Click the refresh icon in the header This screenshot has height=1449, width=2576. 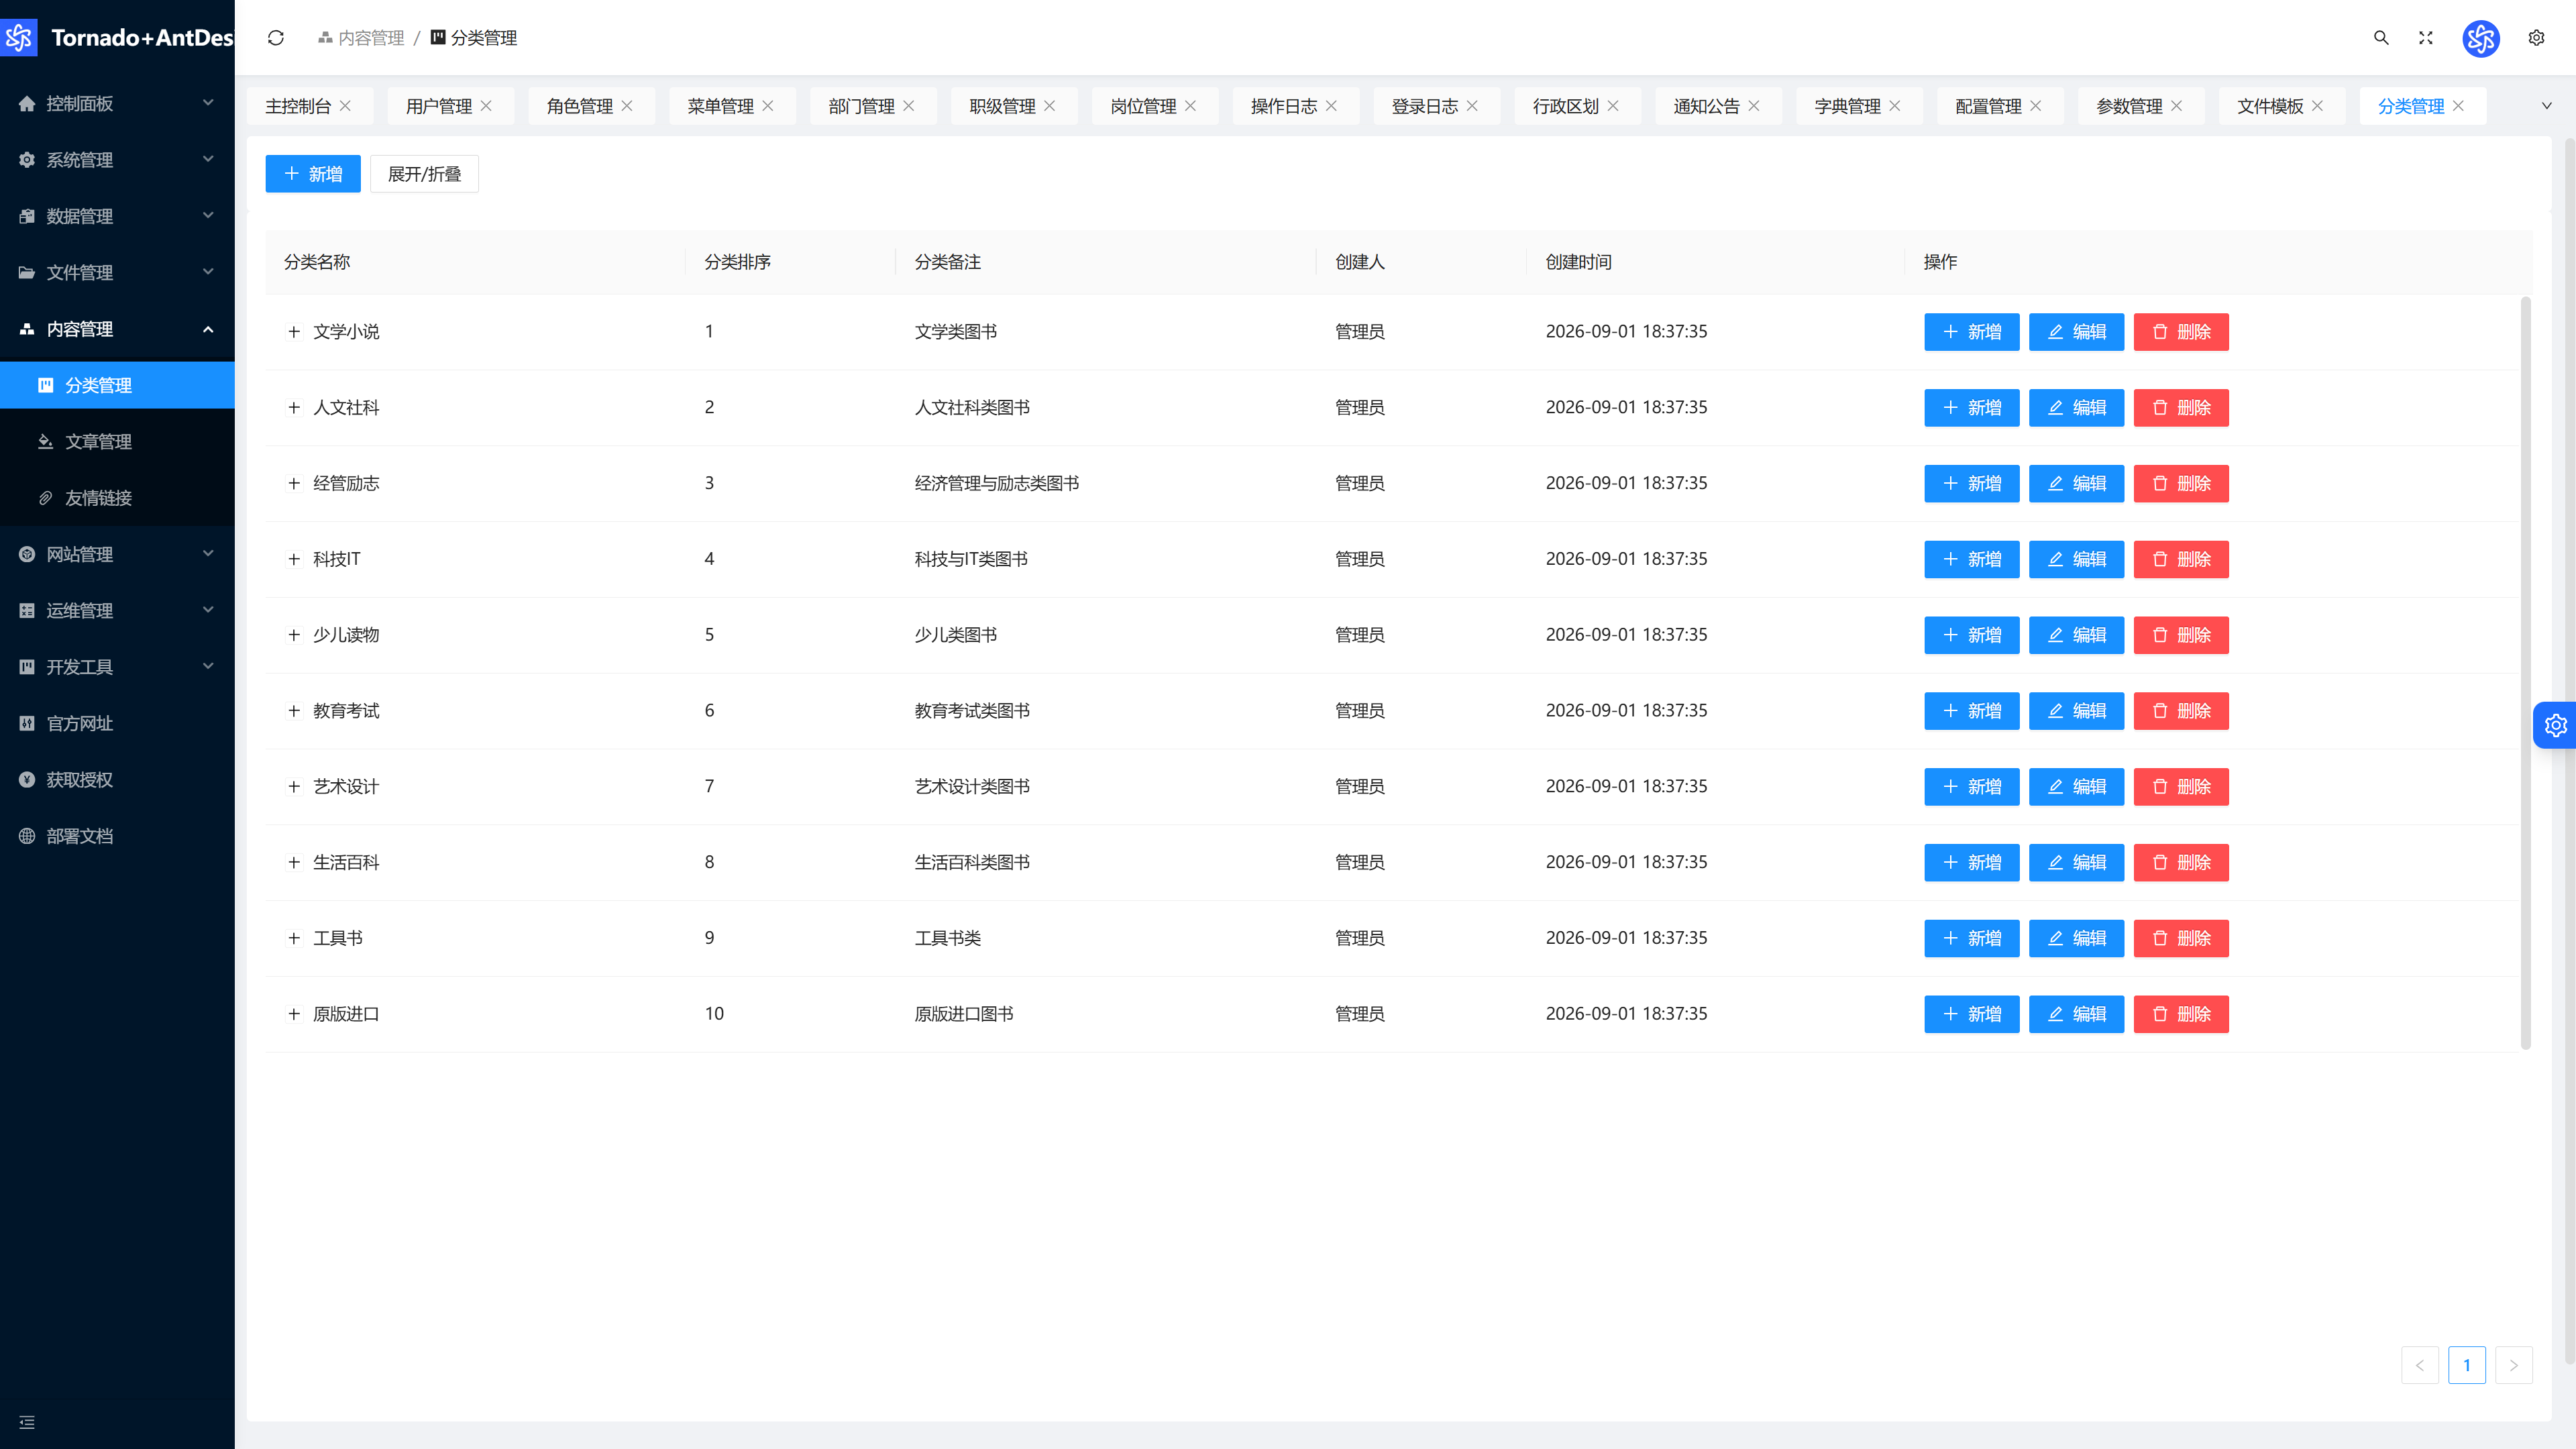(276, 38)
